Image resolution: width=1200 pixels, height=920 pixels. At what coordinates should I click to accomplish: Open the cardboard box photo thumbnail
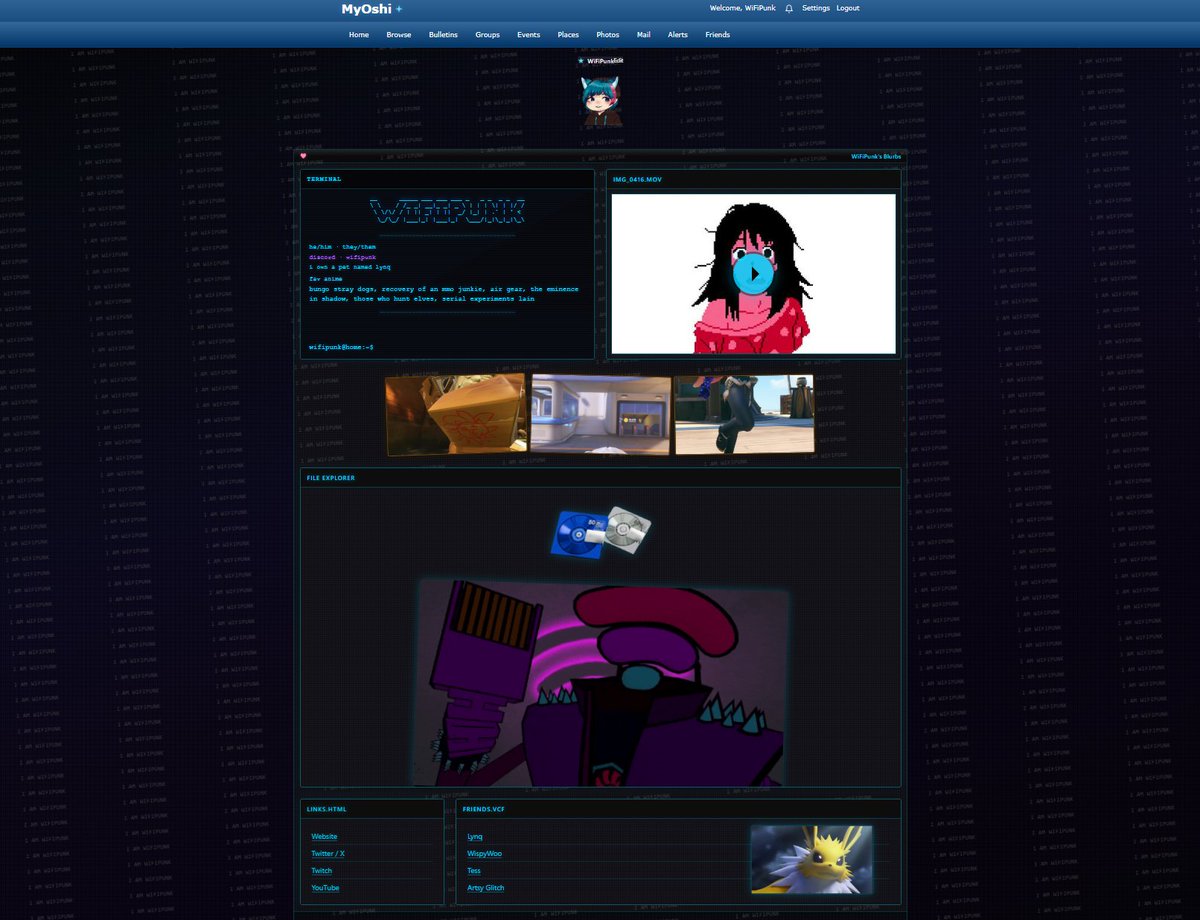pos(456,414)
